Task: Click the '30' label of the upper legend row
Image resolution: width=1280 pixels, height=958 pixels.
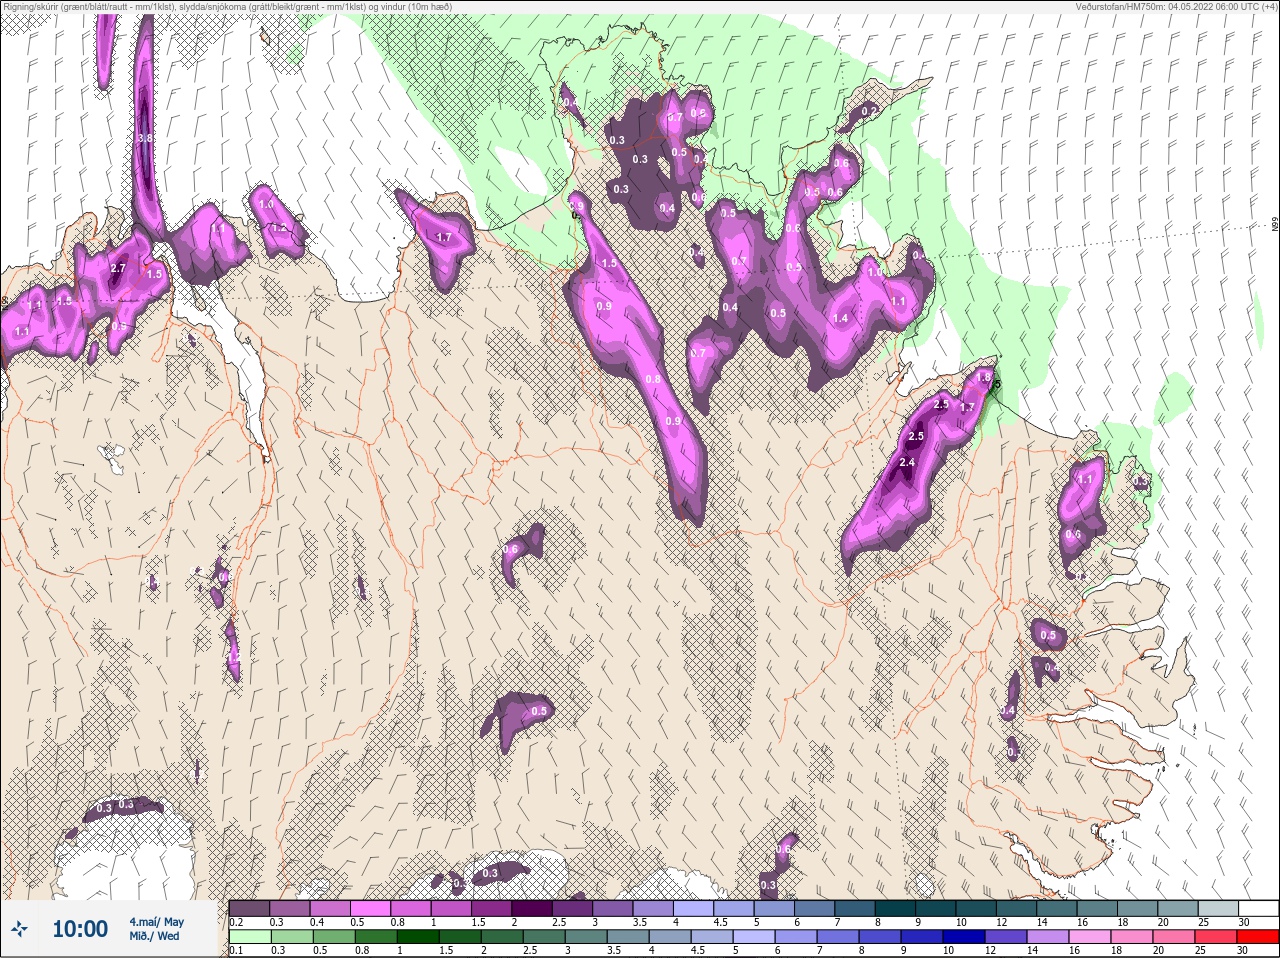Action: coord(1243,922)
